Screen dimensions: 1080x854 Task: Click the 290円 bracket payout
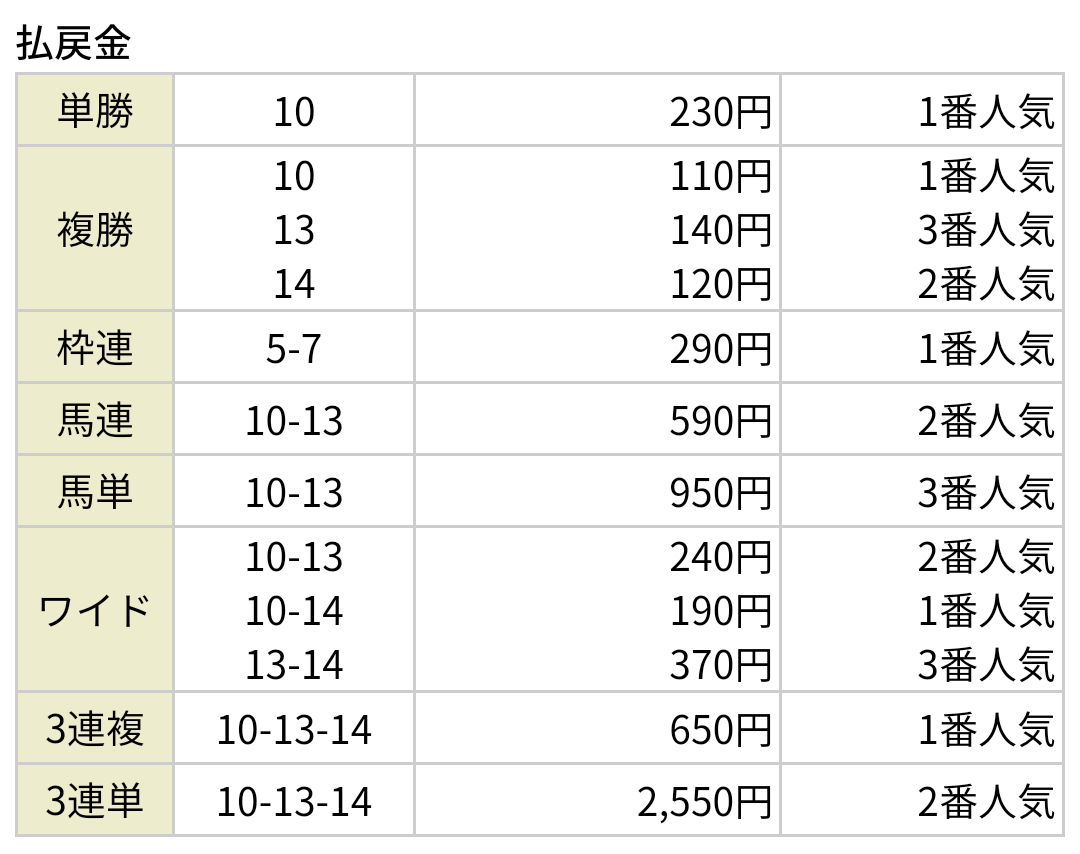pyautogui.click(x=720, y=348)
